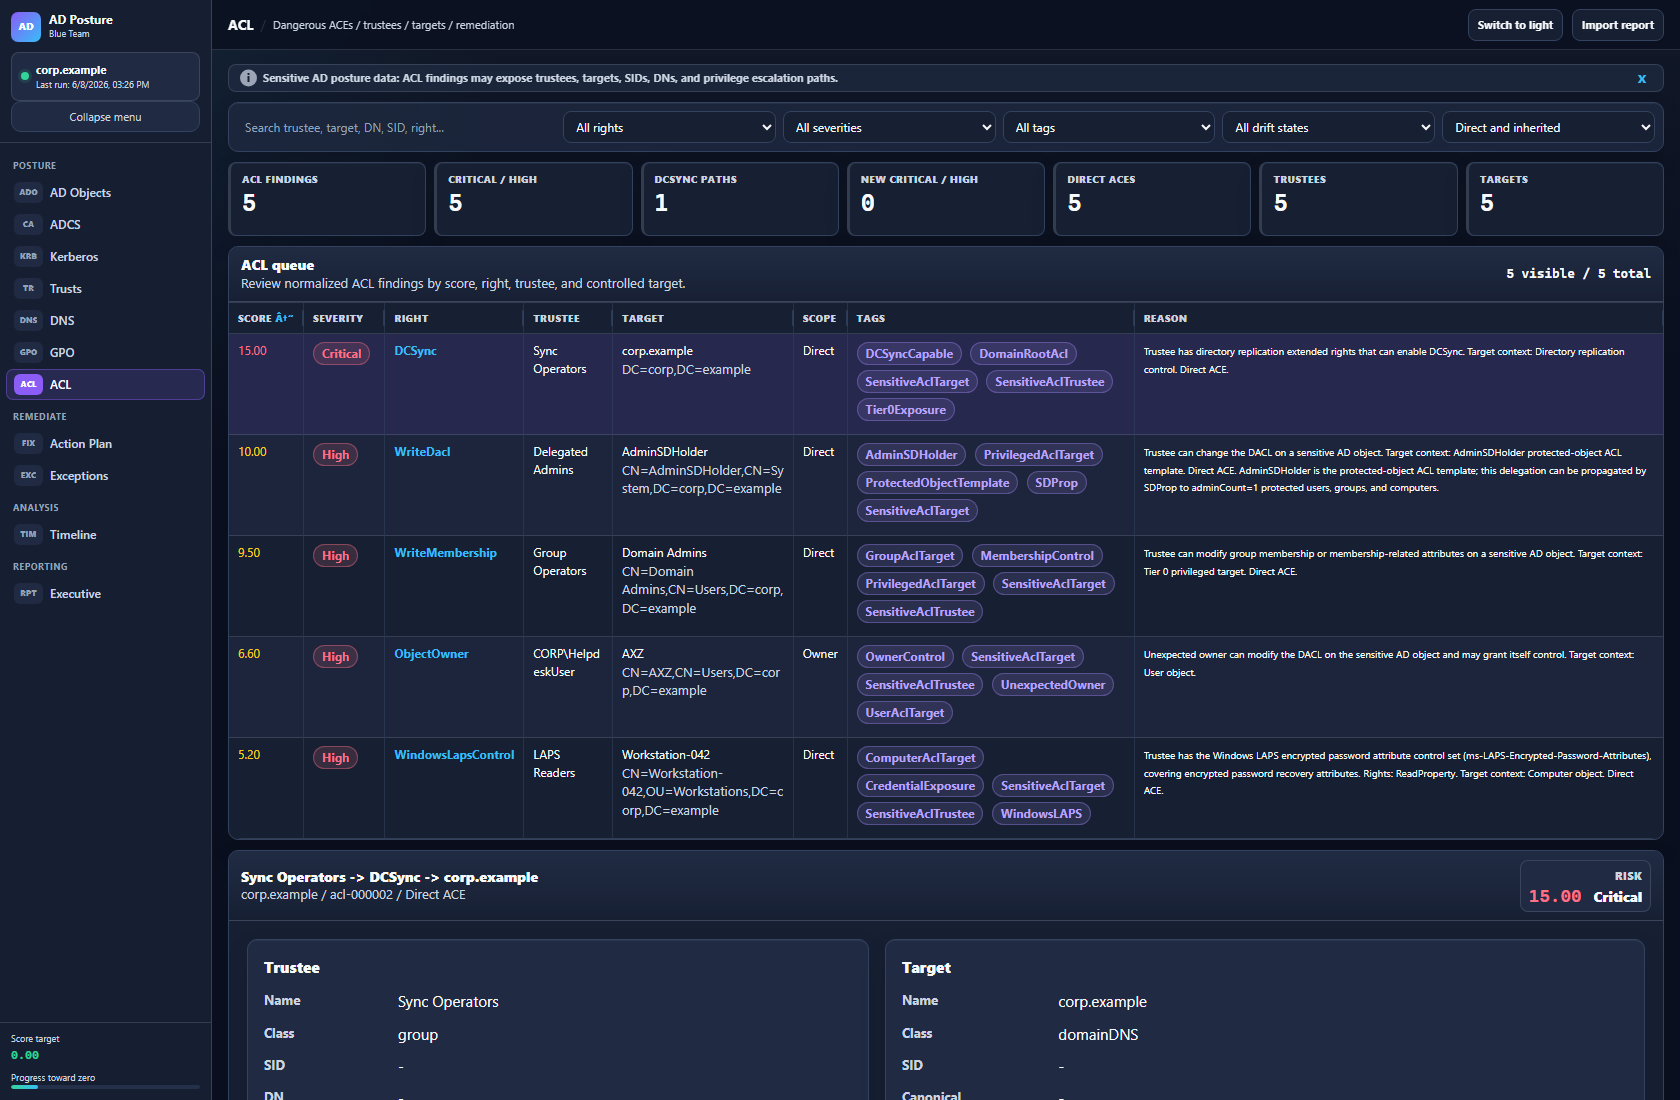Open the All severities filter dropdown

(x=889, y=127)
